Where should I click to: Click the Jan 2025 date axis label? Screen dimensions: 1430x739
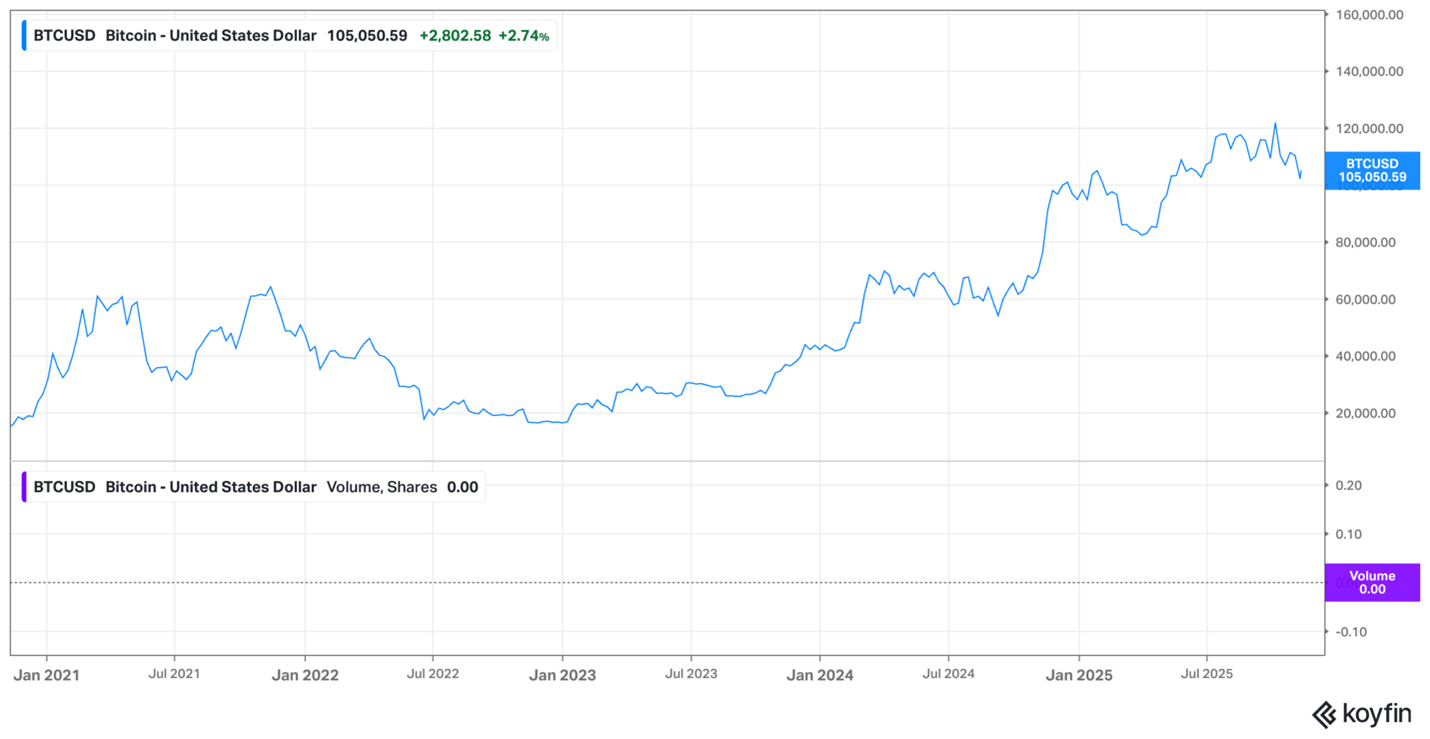click(1079, 675)
